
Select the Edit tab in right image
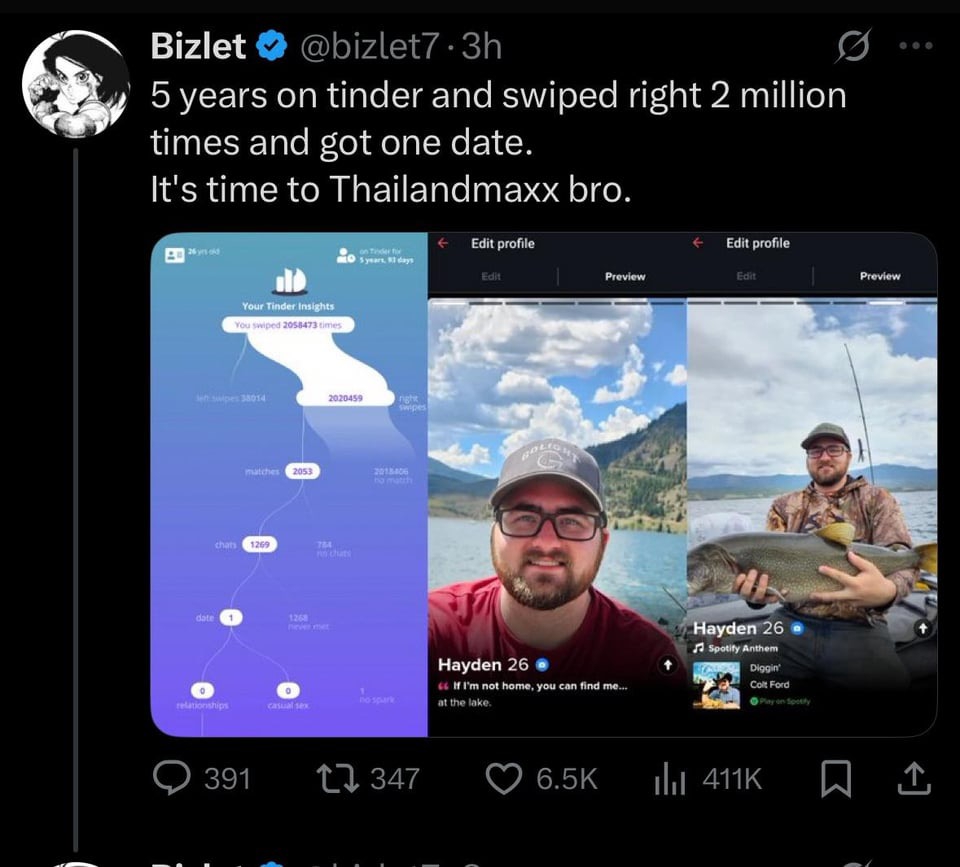point(746,276)
